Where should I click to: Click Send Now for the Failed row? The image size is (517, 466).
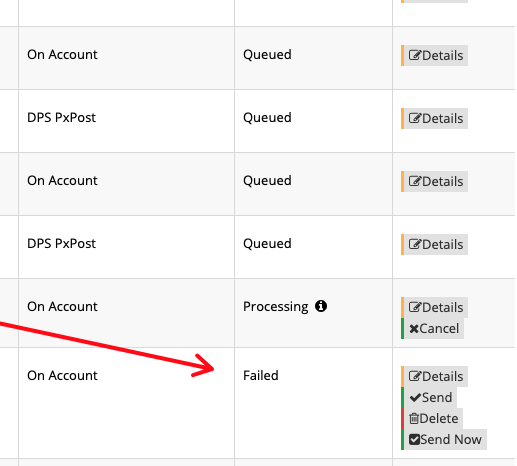(x=444, y=439)
